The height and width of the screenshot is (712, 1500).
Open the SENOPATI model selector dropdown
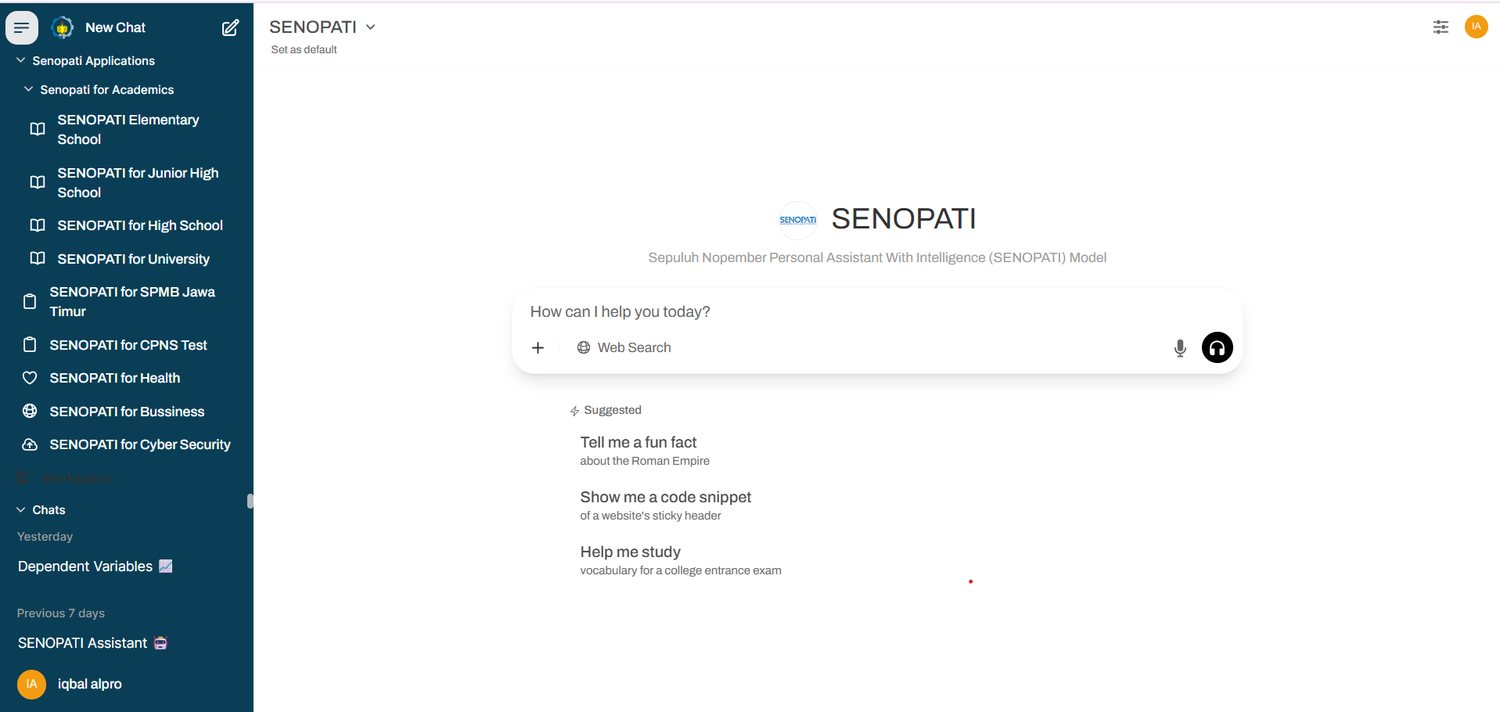[322, 27]
